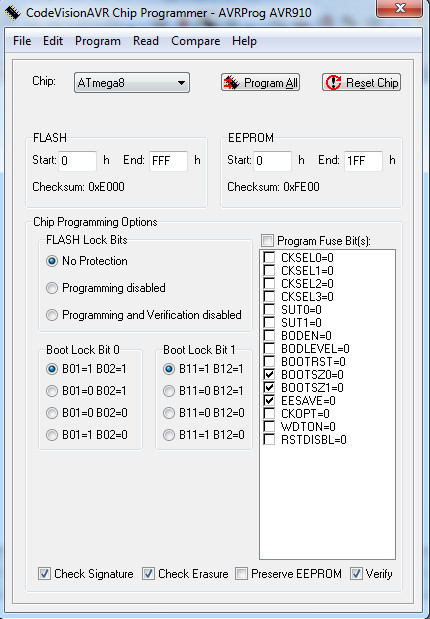Uncheck the BOOTSZ0=0 fuse bit
430x619 pixels.
269,374
